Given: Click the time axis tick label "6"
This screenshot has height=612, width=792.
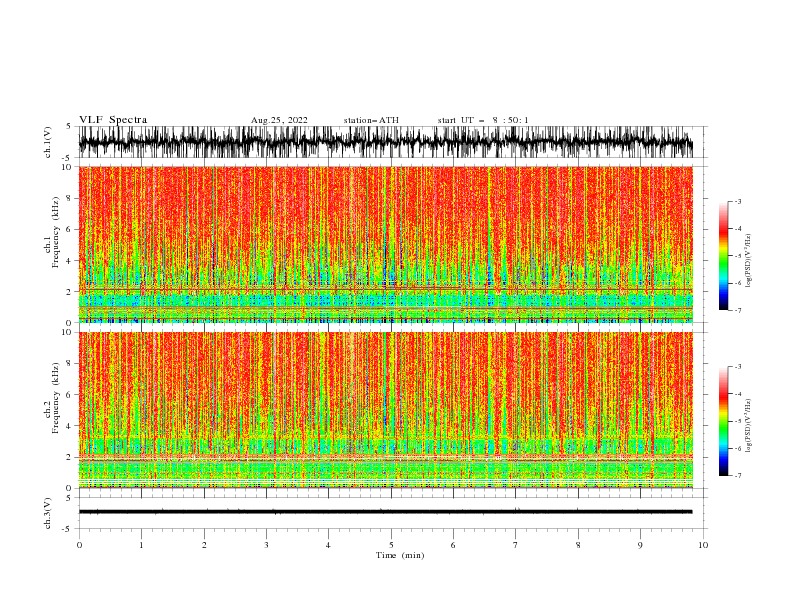Looking at the screenshot, I should pyautogui.click(x=453, y=545).
